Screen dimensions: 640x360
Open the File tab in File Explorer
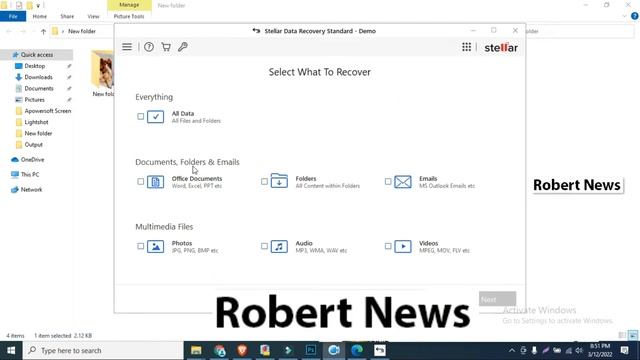pyautogui.click(x=13, y=16)
